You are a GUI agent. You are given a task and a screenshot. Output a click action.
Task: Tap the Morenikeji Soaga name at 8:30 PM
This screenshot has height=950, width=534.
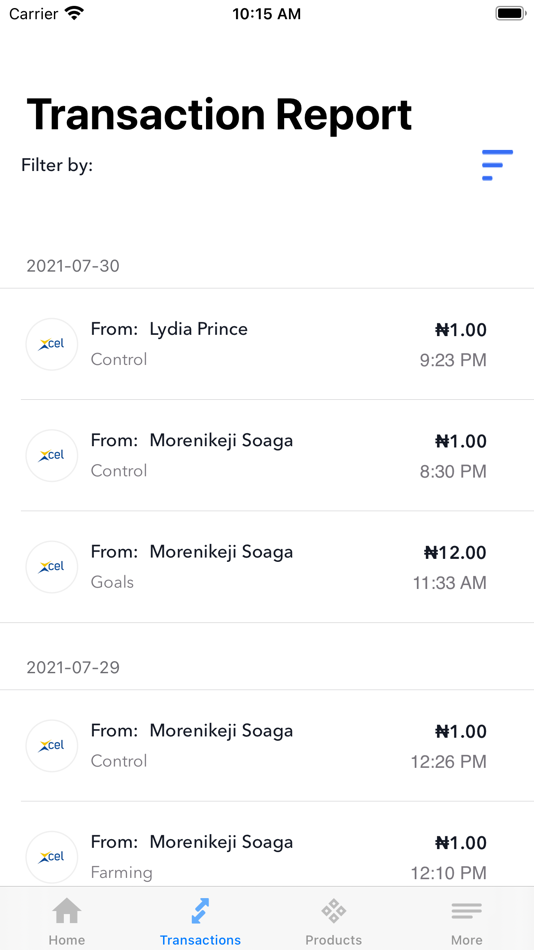(x=221, y=440)
